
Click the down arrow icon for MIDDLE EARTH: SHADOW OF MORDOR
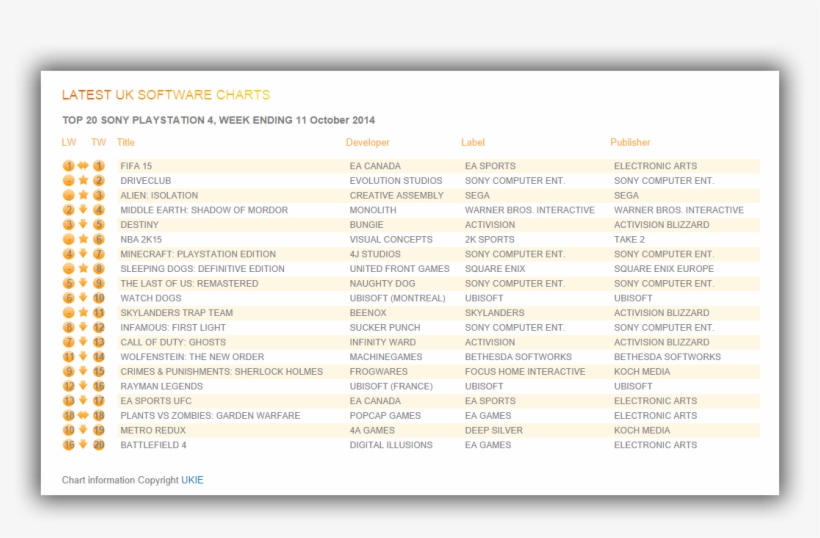click(x=83, y=210)
